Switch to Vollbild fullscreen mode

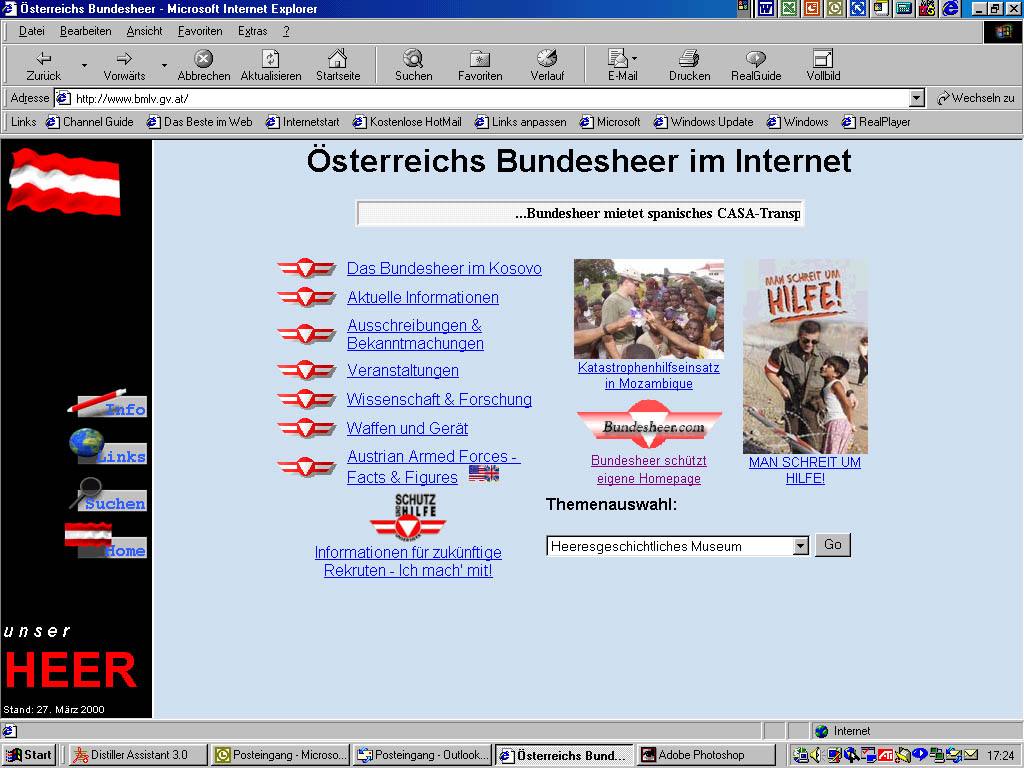pos(823,59)
